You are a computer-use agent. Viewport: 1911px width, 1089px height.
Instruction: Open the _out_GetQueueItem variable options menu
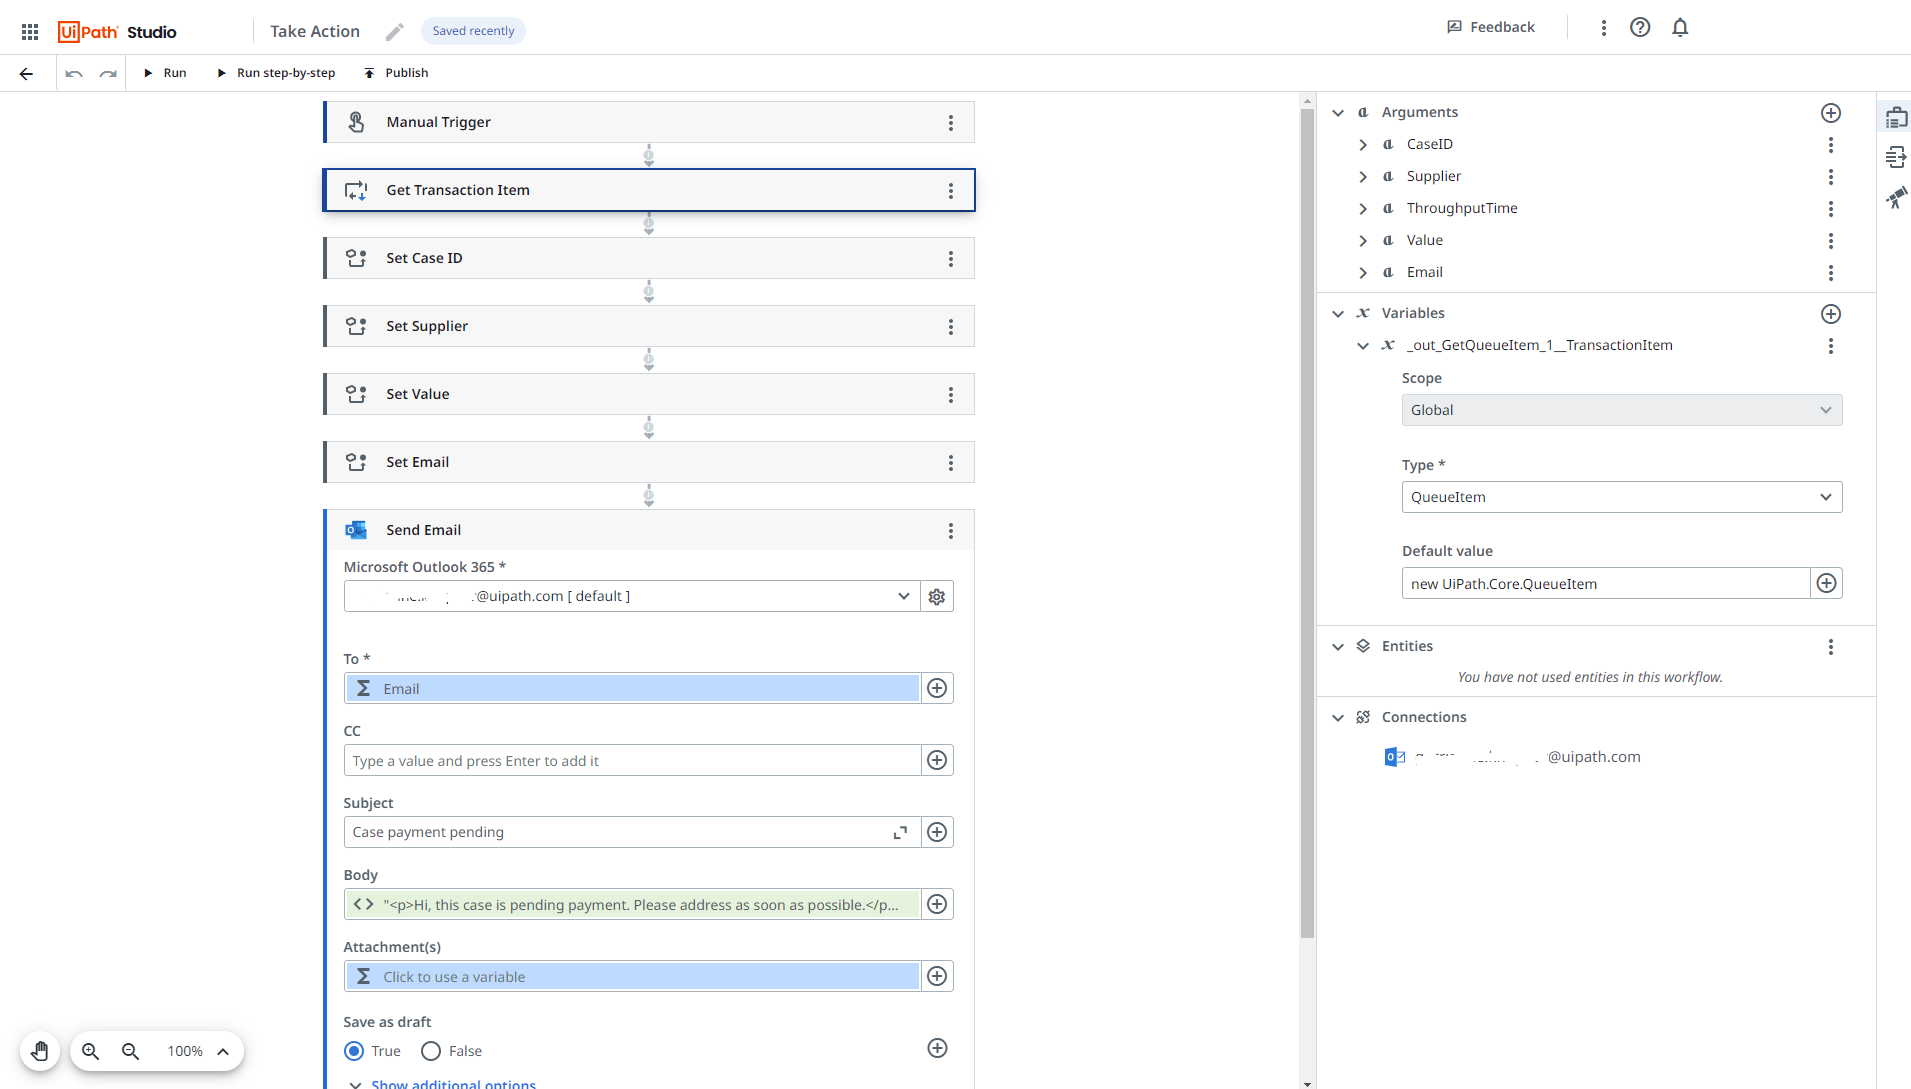[x=1832, y=345]
